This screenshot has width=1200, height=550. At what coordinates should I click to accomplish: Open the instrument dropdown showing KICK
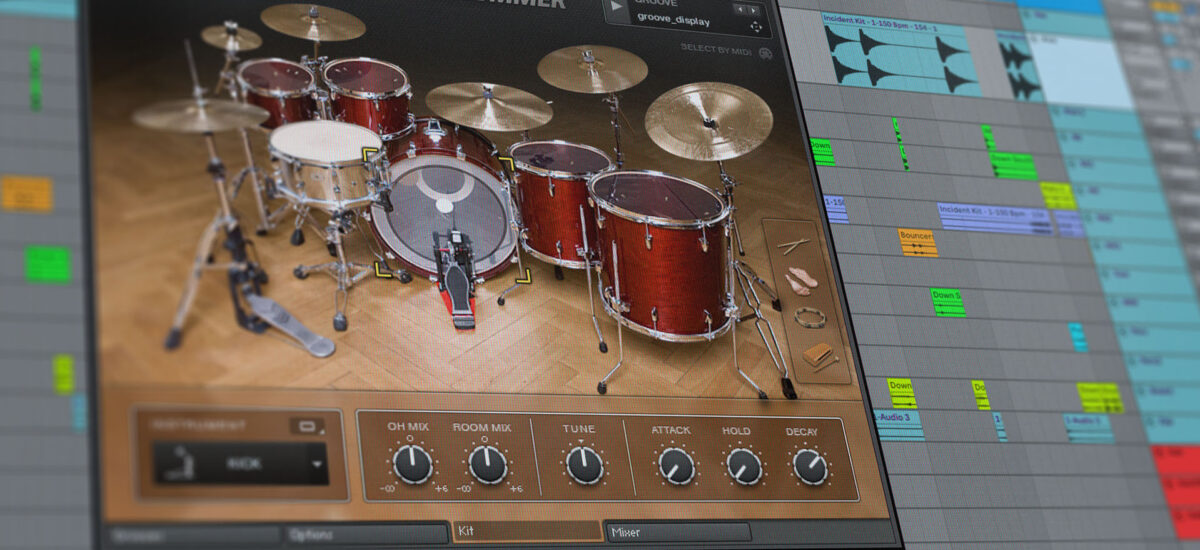click(240, 463)
